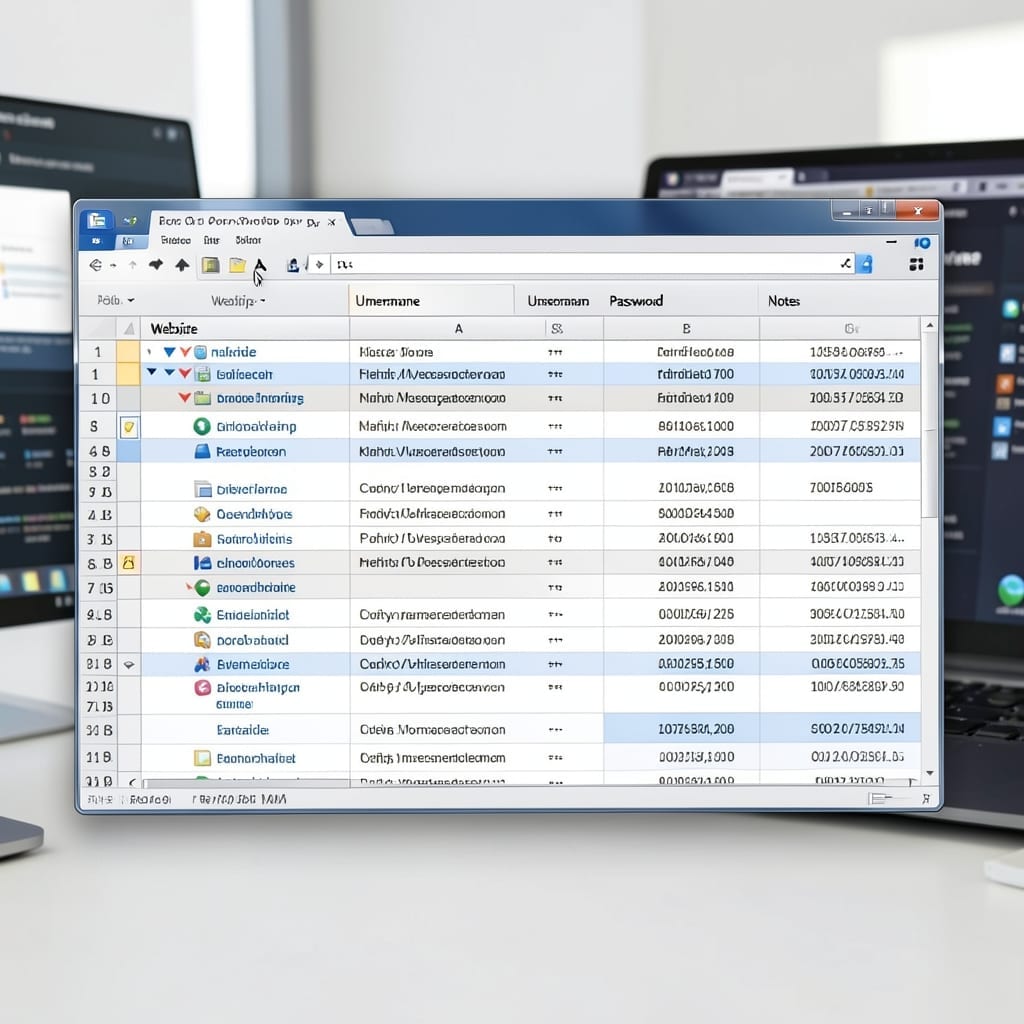Open the Wealtip filter dropdown
This screenshot has height=1024, width=1024.
click(238, 301)
